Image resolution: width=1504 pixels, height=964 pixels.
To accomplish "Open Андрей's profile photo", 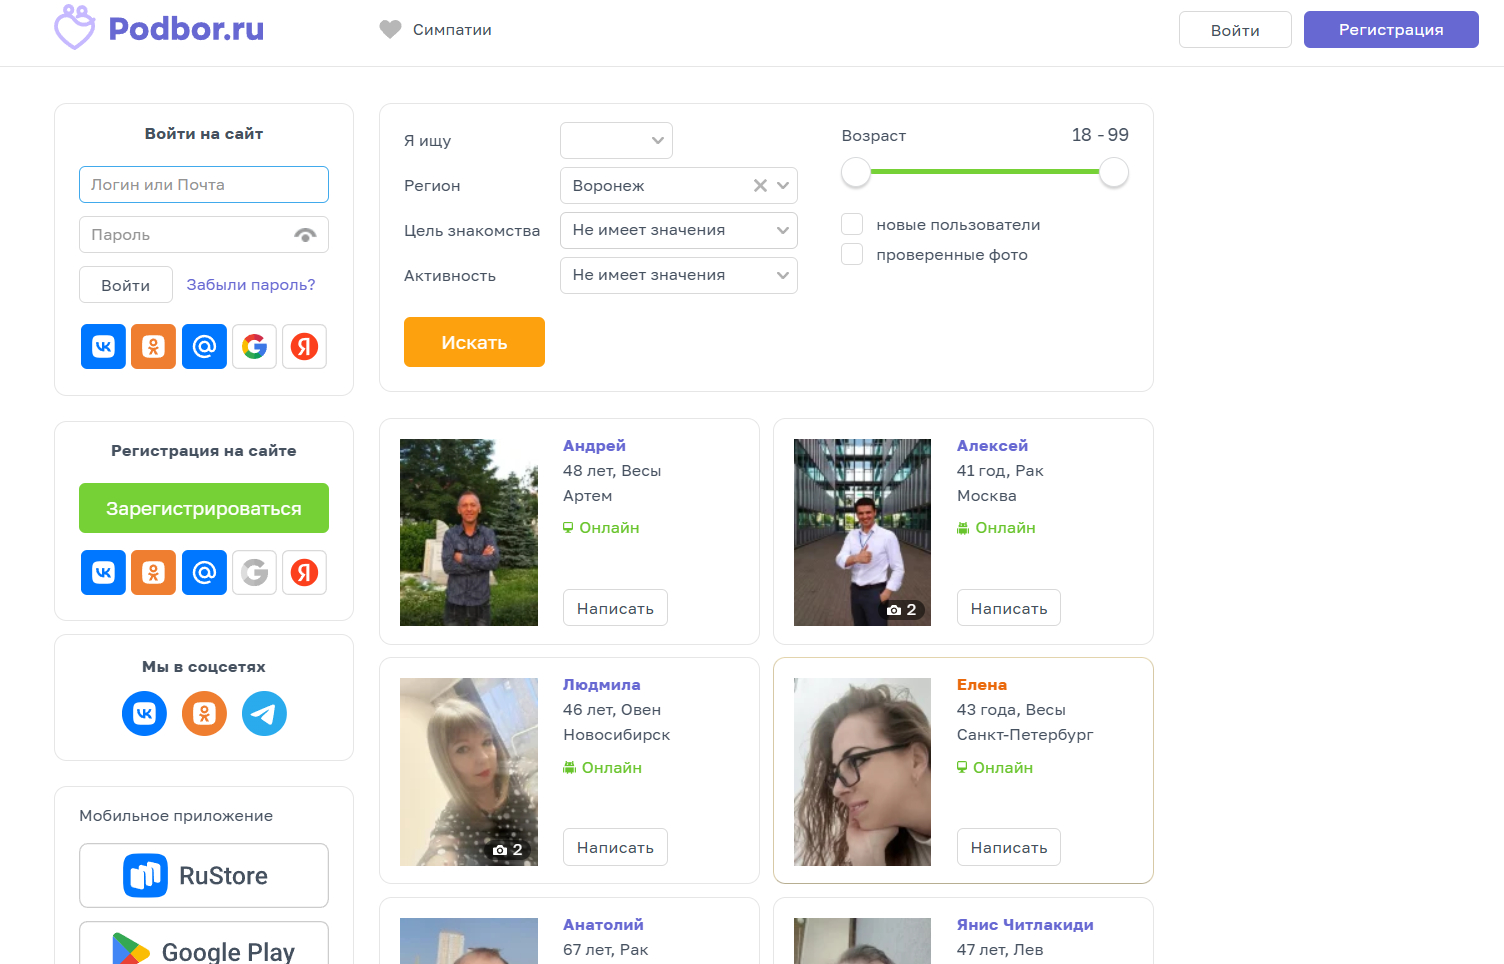I will [x=469, y=533].
